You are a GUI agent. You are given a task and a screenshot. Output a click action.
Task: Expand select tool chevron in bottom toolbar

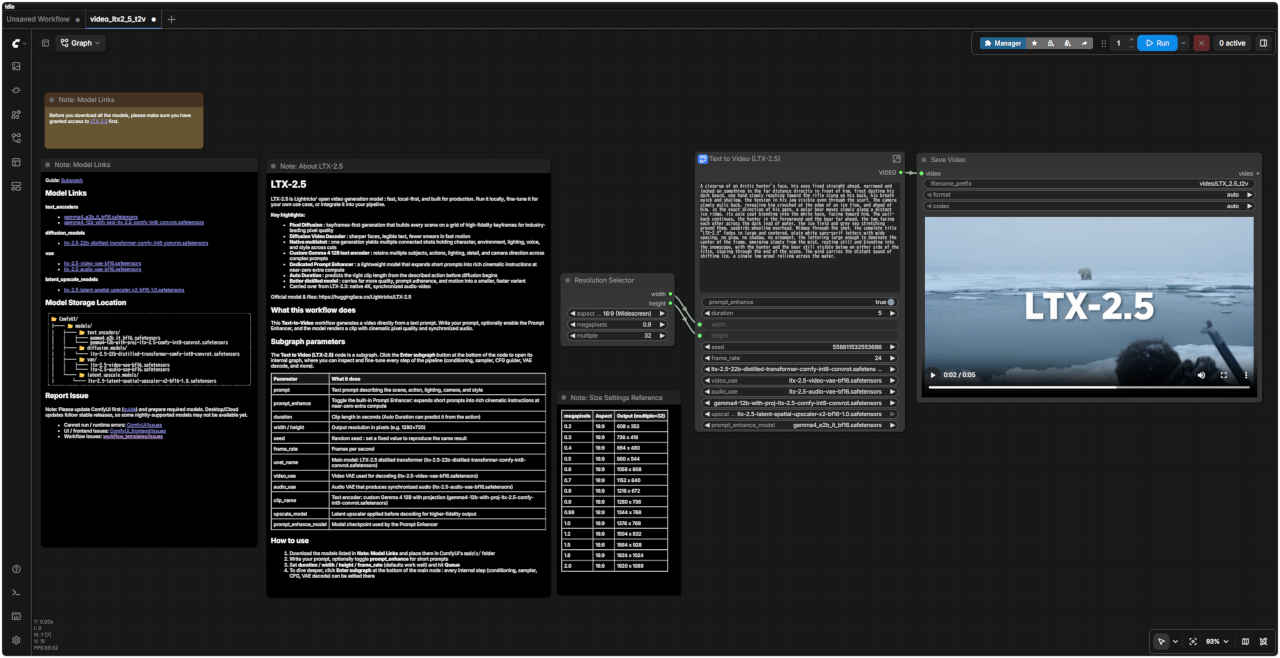[x=1175, y=641]
